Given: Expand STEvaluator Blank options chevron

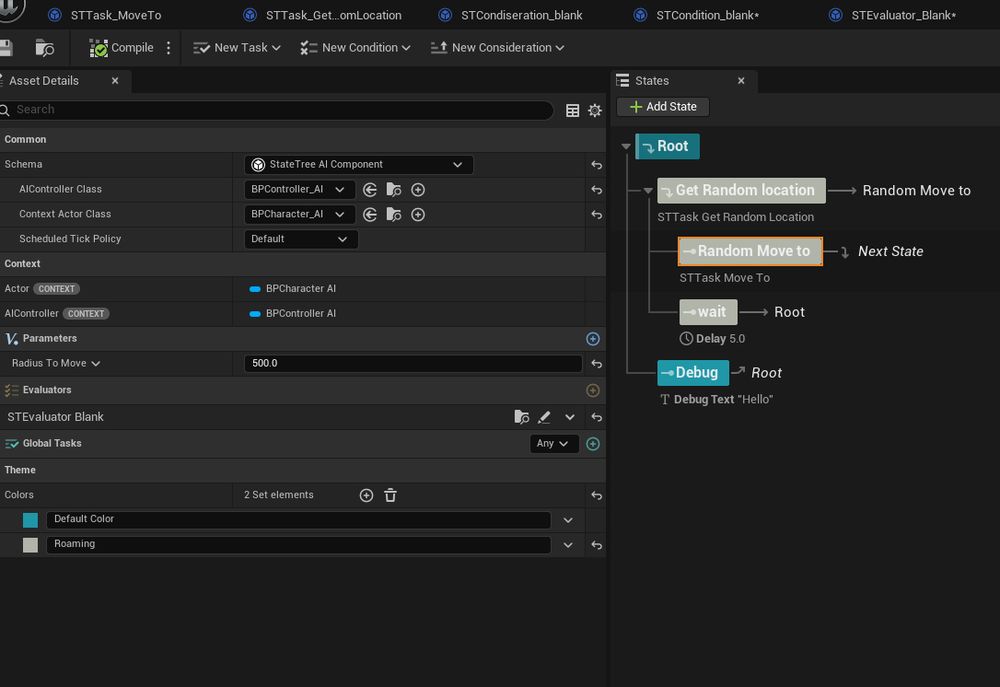Looking at the screenshot, I should pyautogui.click(x=570, y=417).
